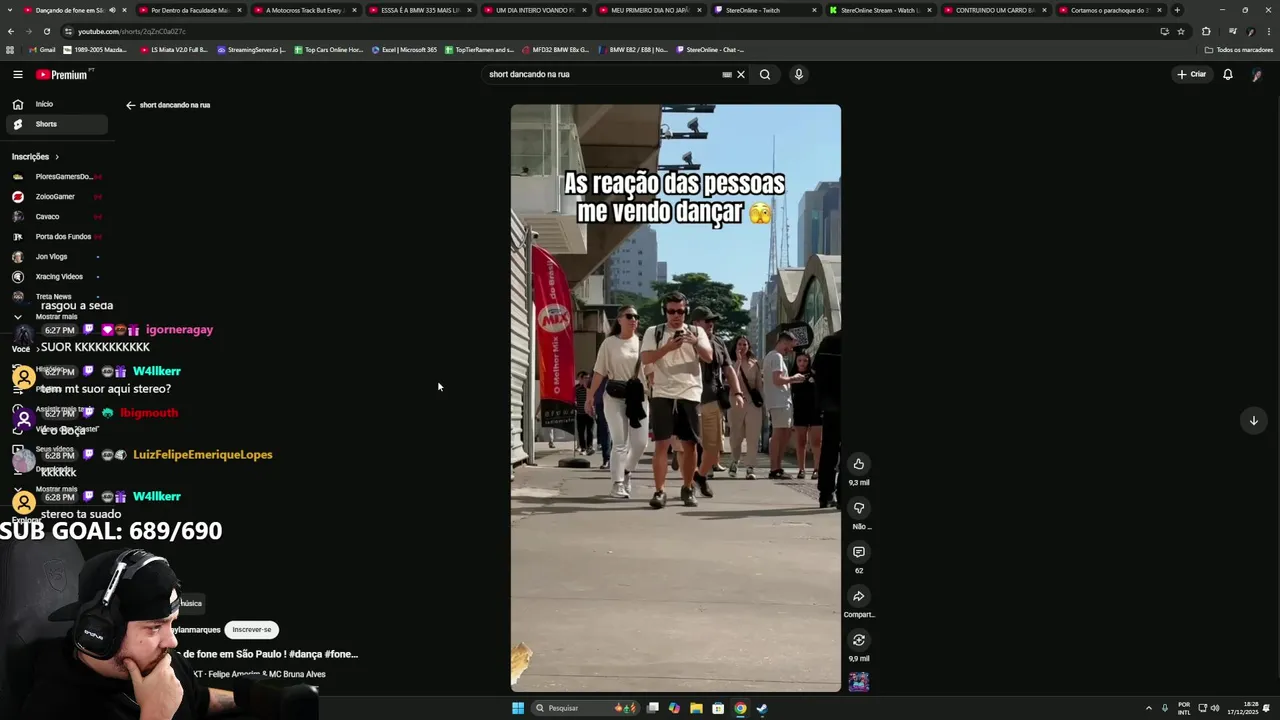Open Porta dos Fundos subscription
The height and width of the screenshot is (720, 1280).
click(x=56, y=237)
